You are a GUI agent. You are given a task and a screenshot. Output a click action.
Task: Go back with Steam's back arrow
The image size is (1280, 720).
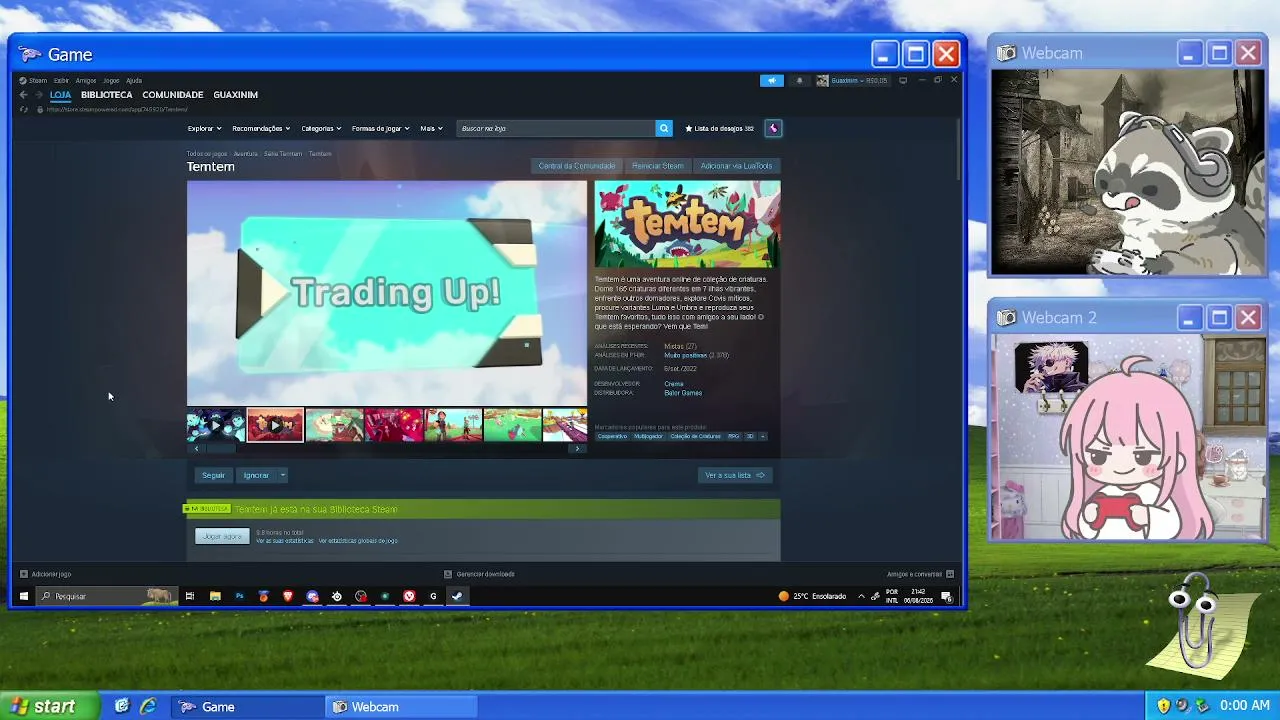point(23,95)
